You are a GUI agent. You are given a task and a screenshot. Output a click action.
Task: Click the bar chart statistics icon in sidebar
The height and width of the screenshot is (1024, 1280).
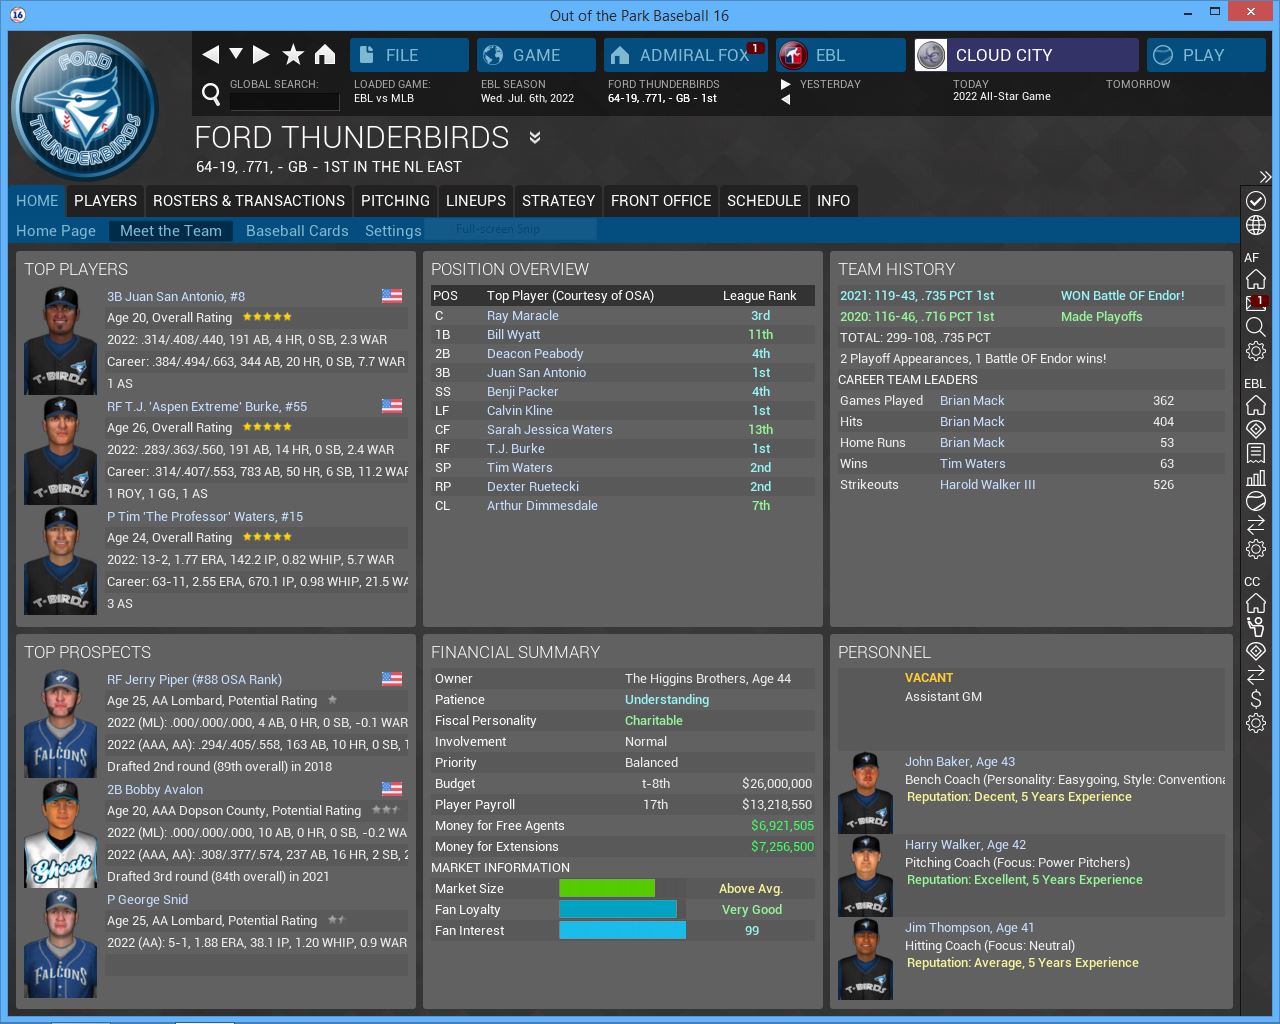1256,477
